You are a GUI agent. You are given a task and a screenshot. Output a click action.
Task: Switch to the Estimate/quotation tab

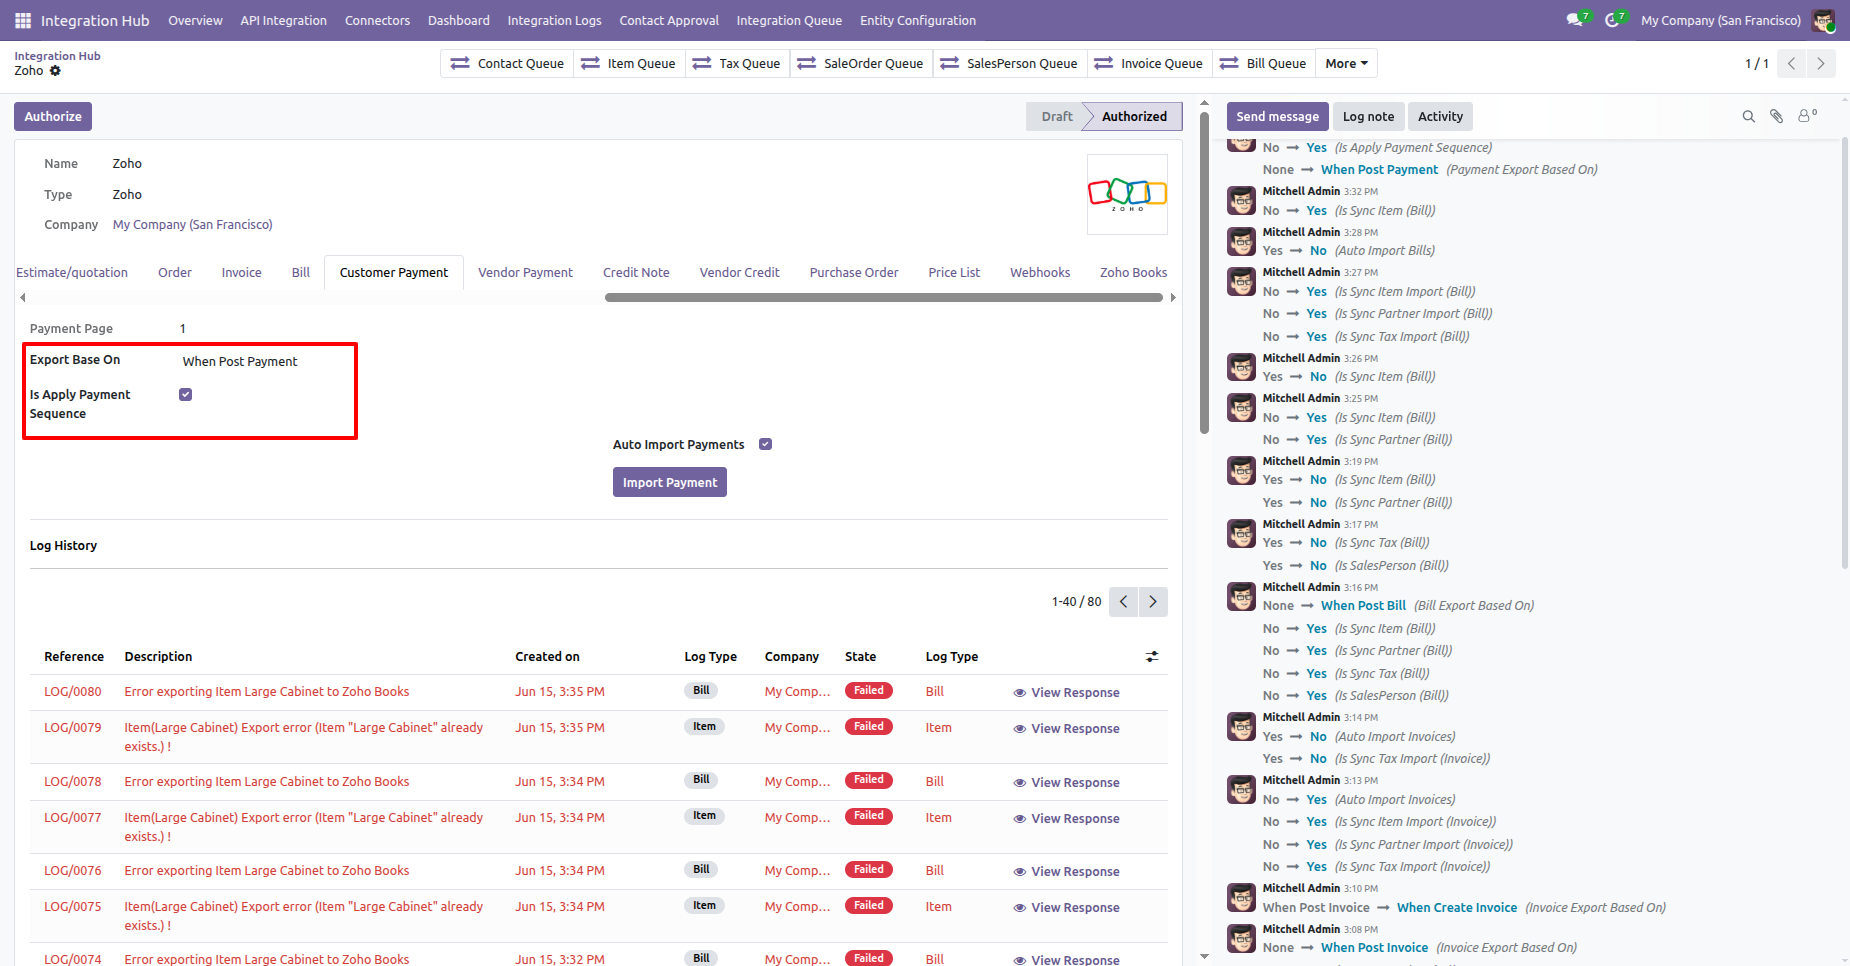coord(72,272)
